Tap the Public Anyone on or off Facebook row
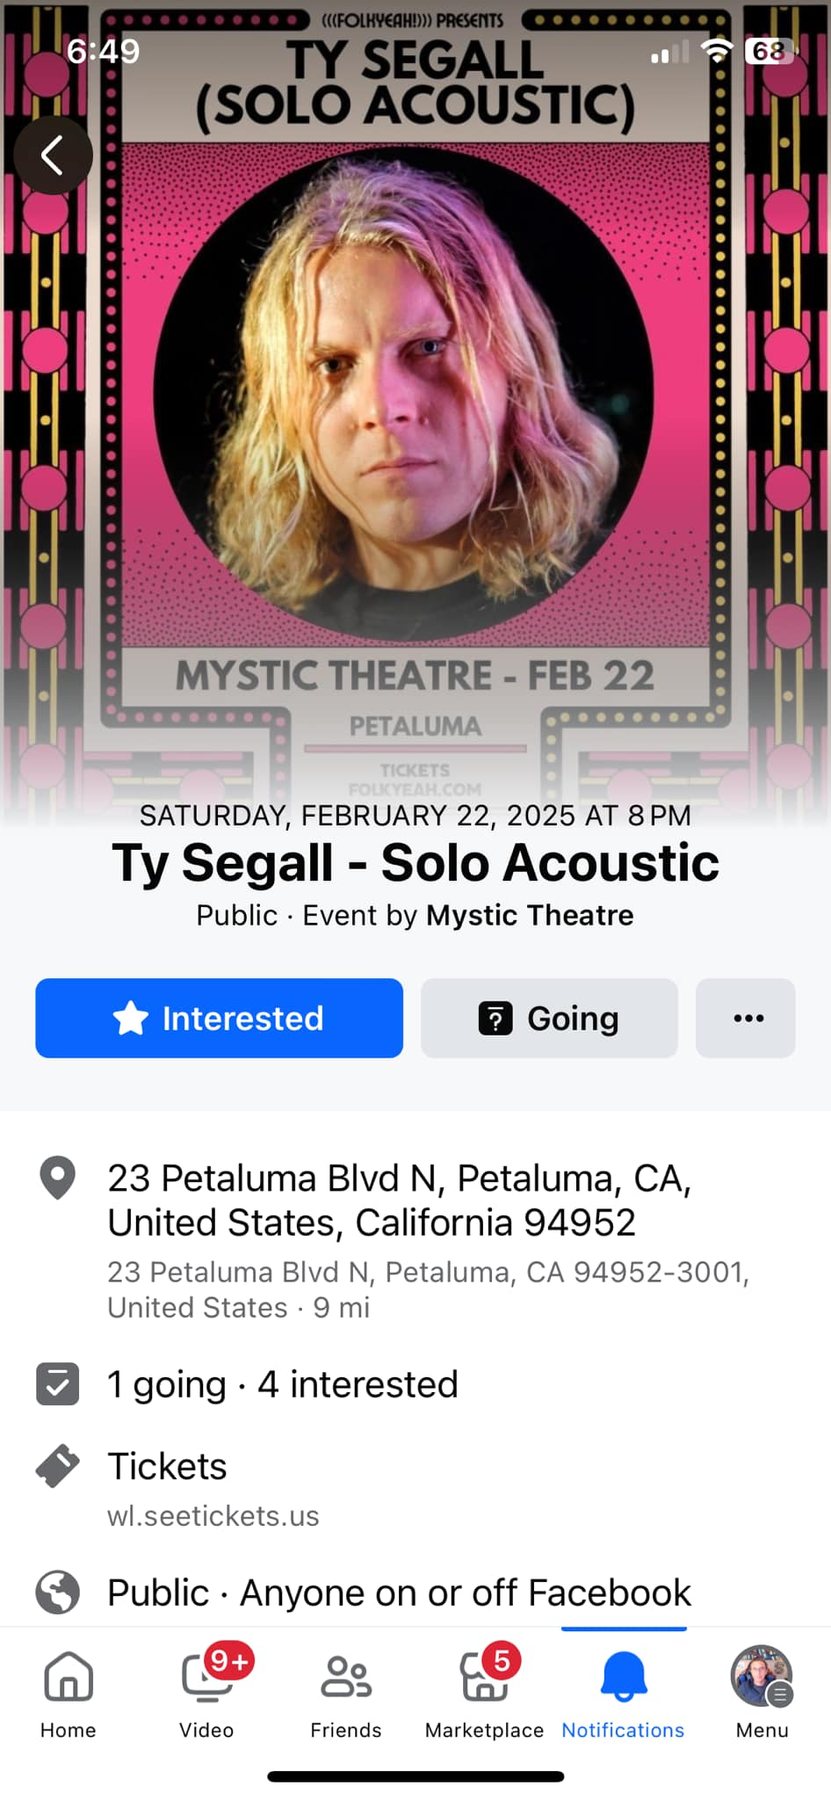 click(x=399, y=1592)
